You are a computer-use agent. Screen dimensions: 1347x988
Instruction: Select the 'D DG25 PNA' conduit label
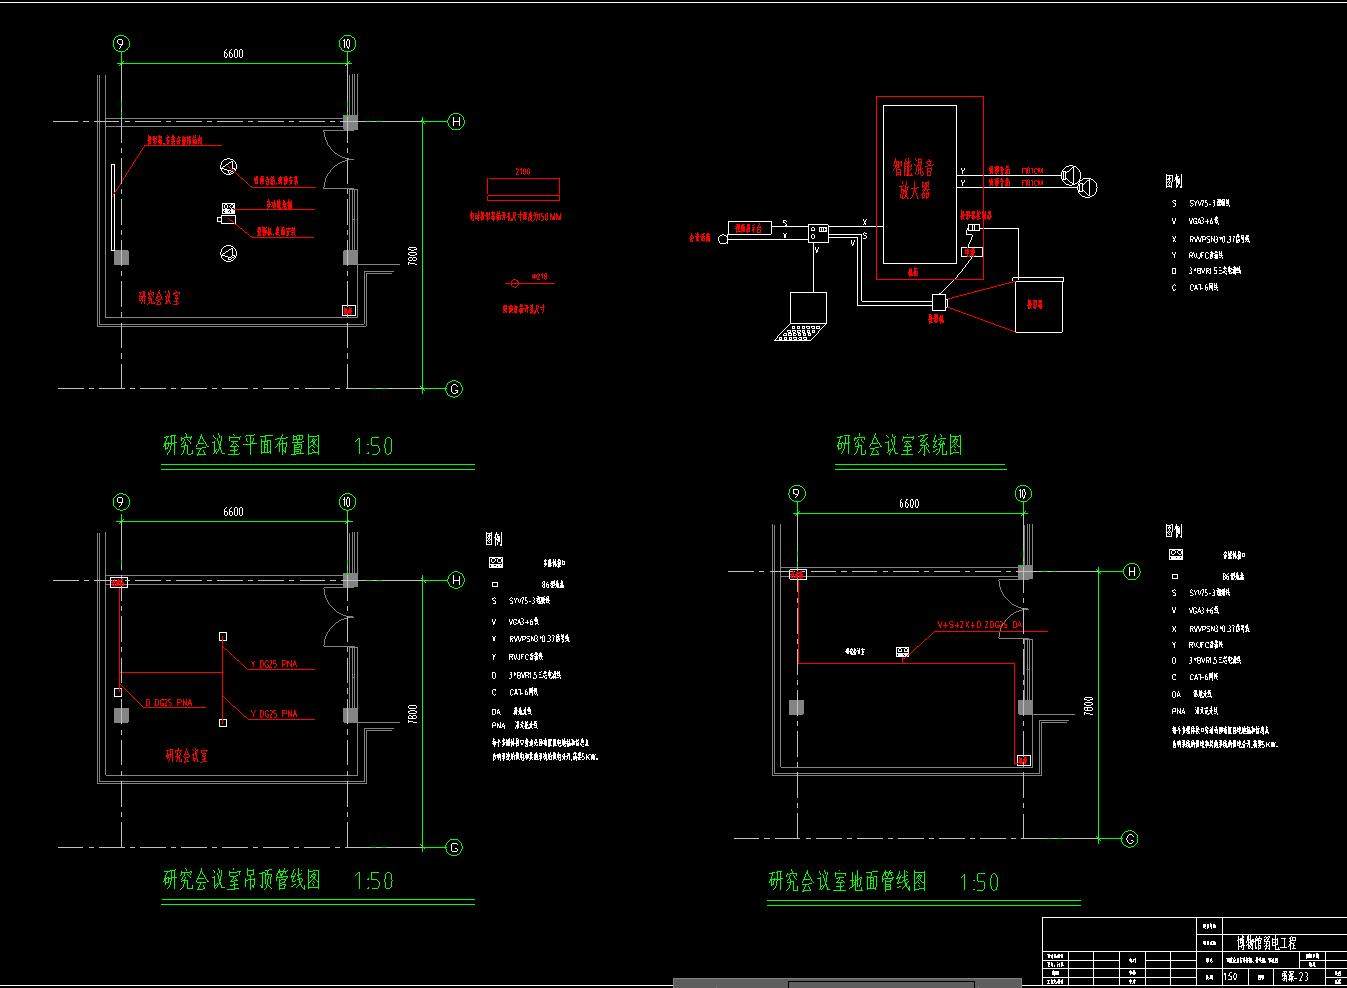[167, 703]
